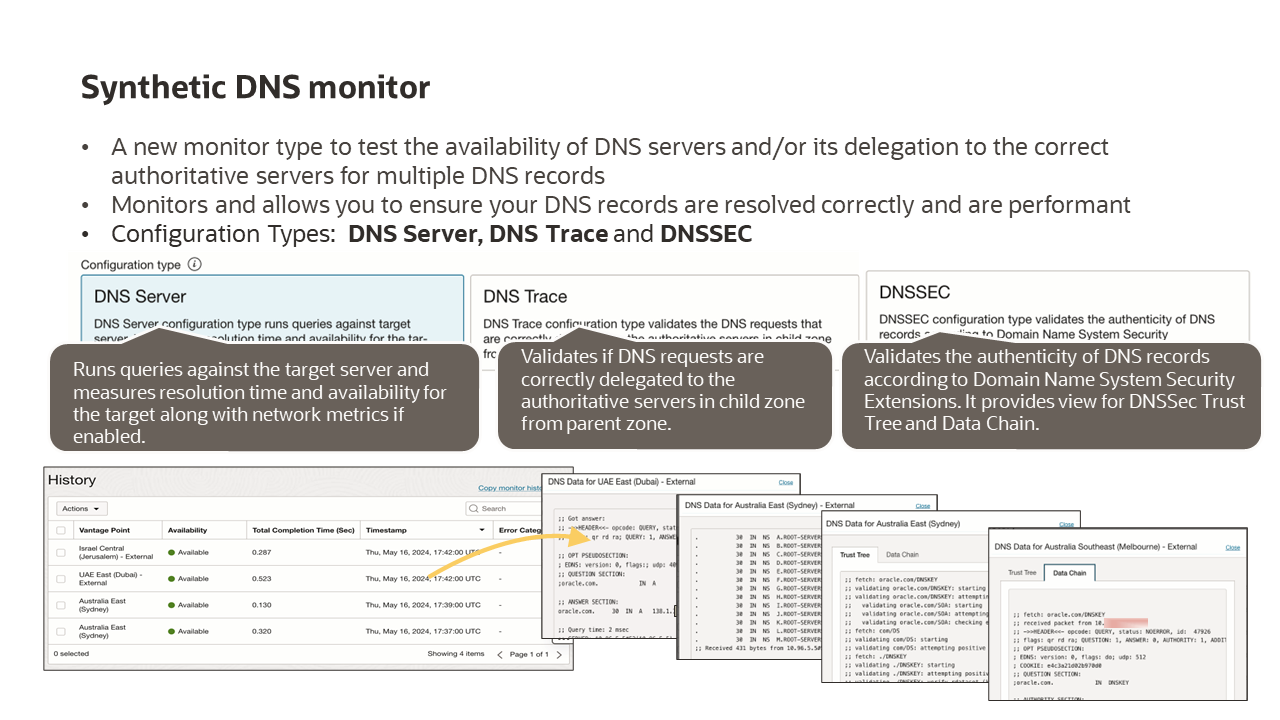This screenshot has width=1280, height=720.
Task: Click the green status dot for UAE East
Action: point(171,578)
